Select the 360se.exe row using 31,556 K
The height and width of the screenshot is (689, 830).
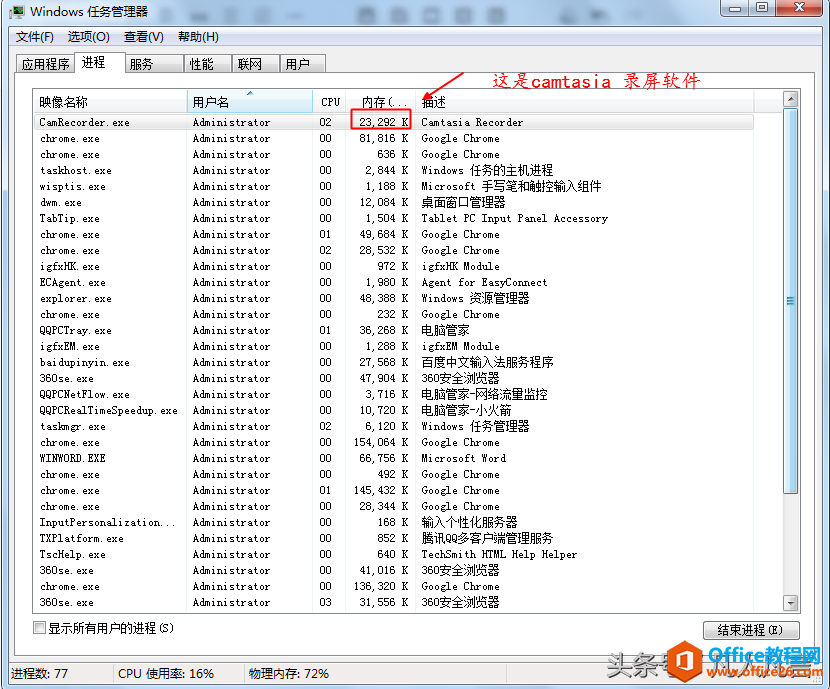(394, 602)
